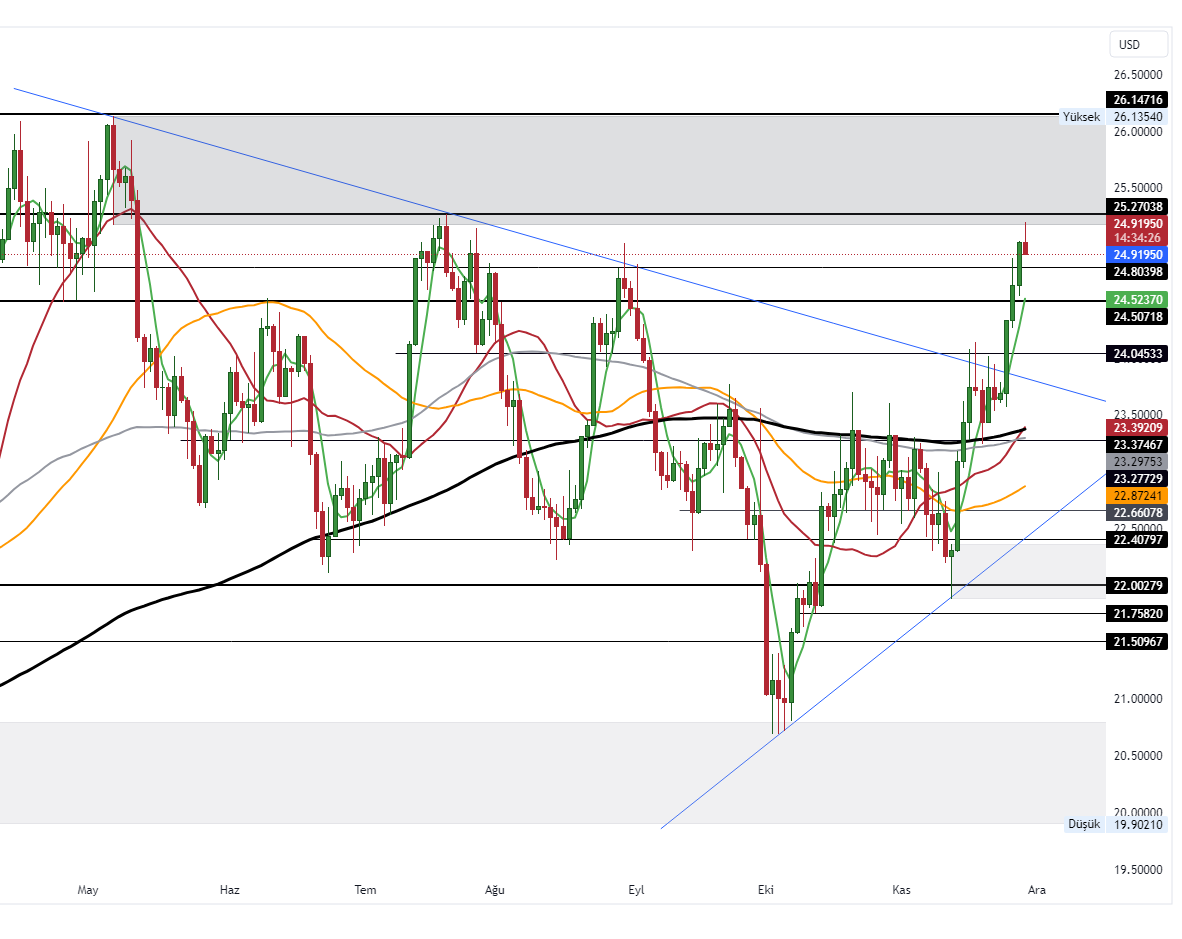The image size is (1182, 939).
Task: Click the green 24.52370 price label
Action: (x=1137, y=300)
